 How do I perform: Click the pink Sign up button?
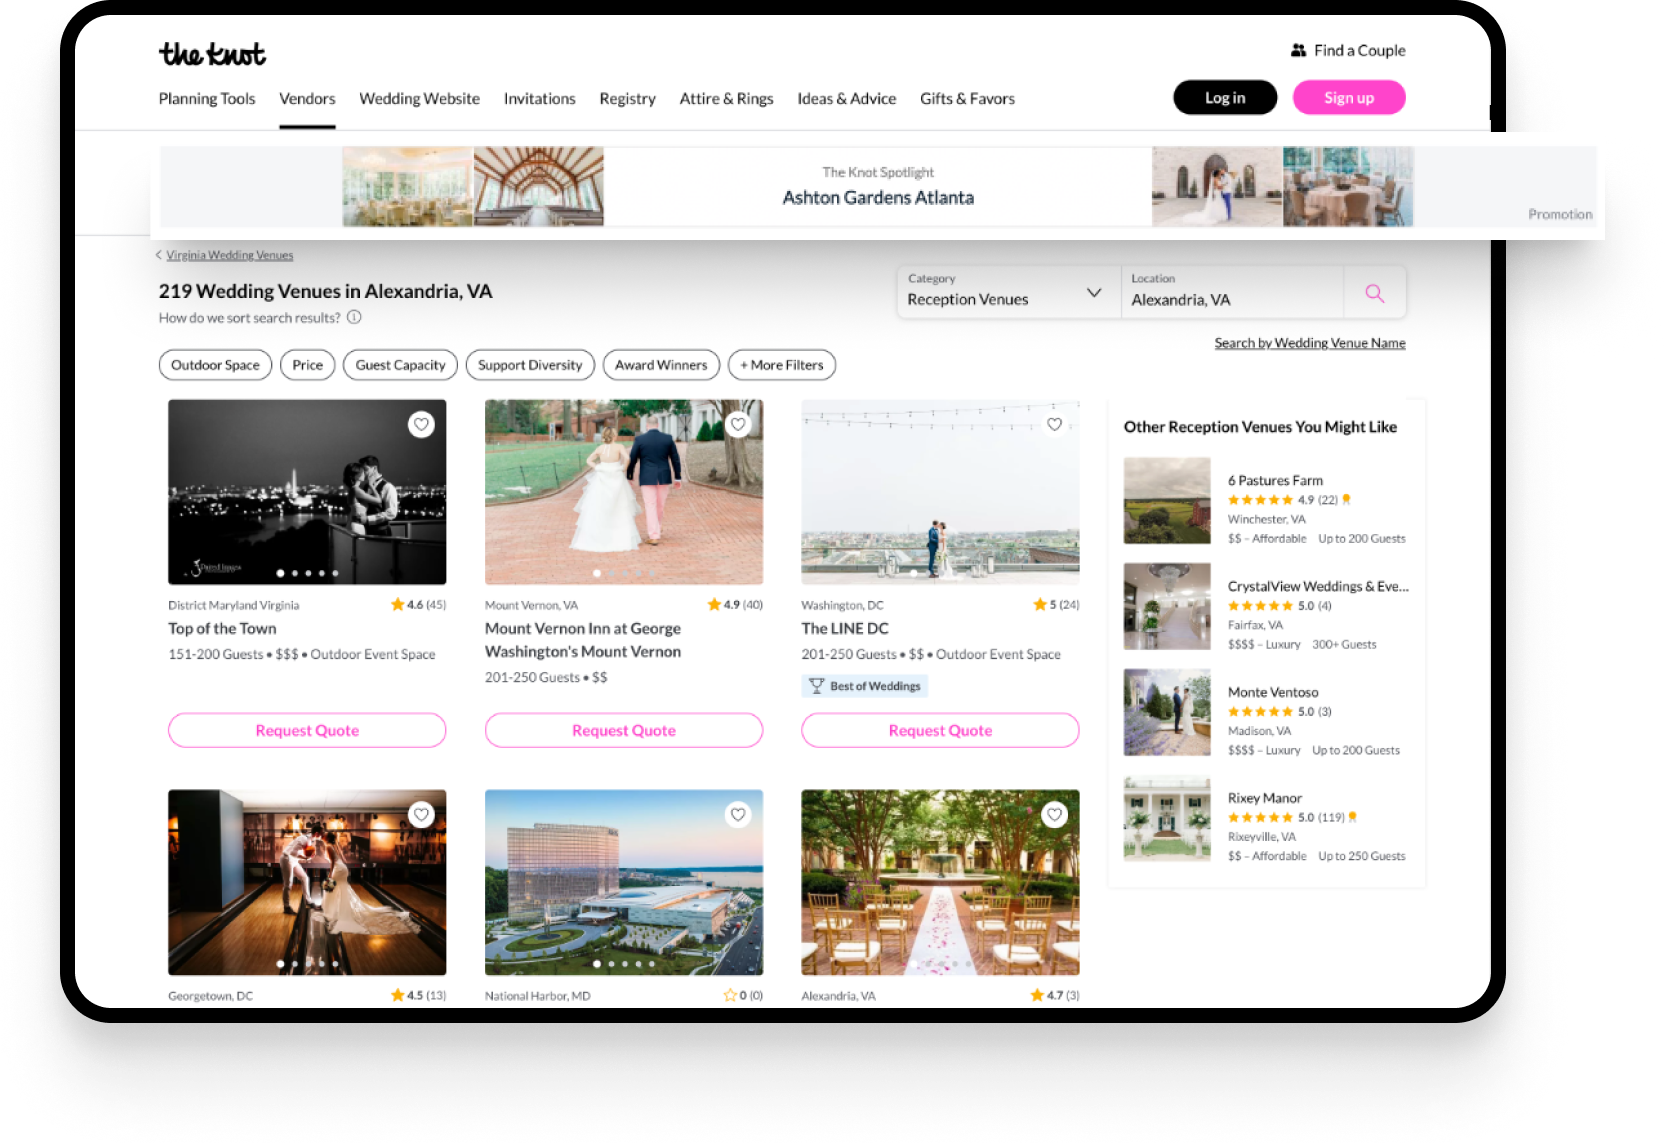pyautogui.click(x=1349, y=97)
